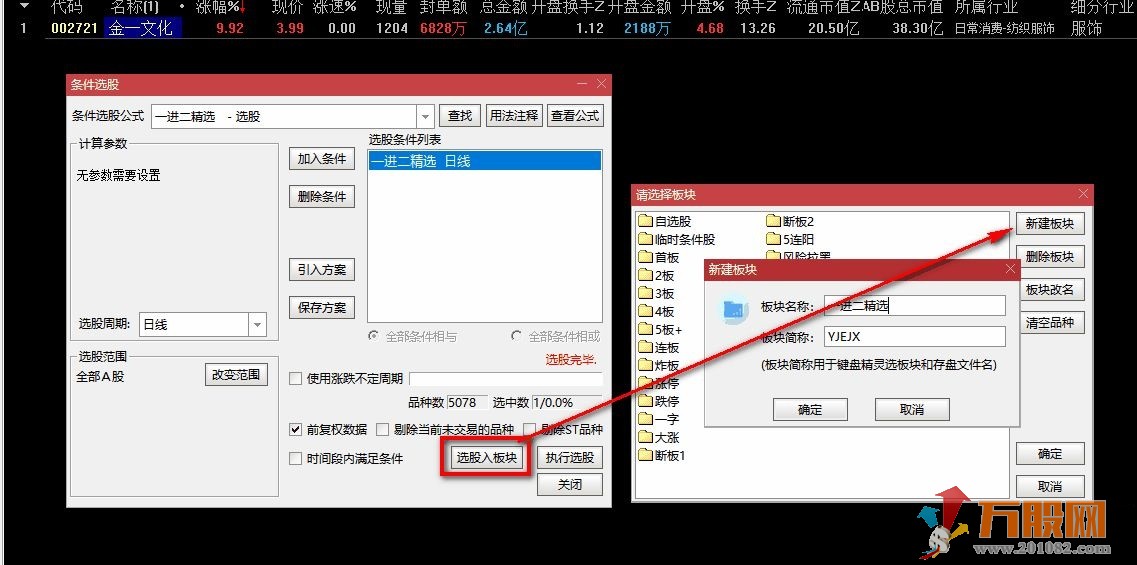Screen dimensions: 1137x565
Task: Sort by 总金额 column header
Action: 503,7
